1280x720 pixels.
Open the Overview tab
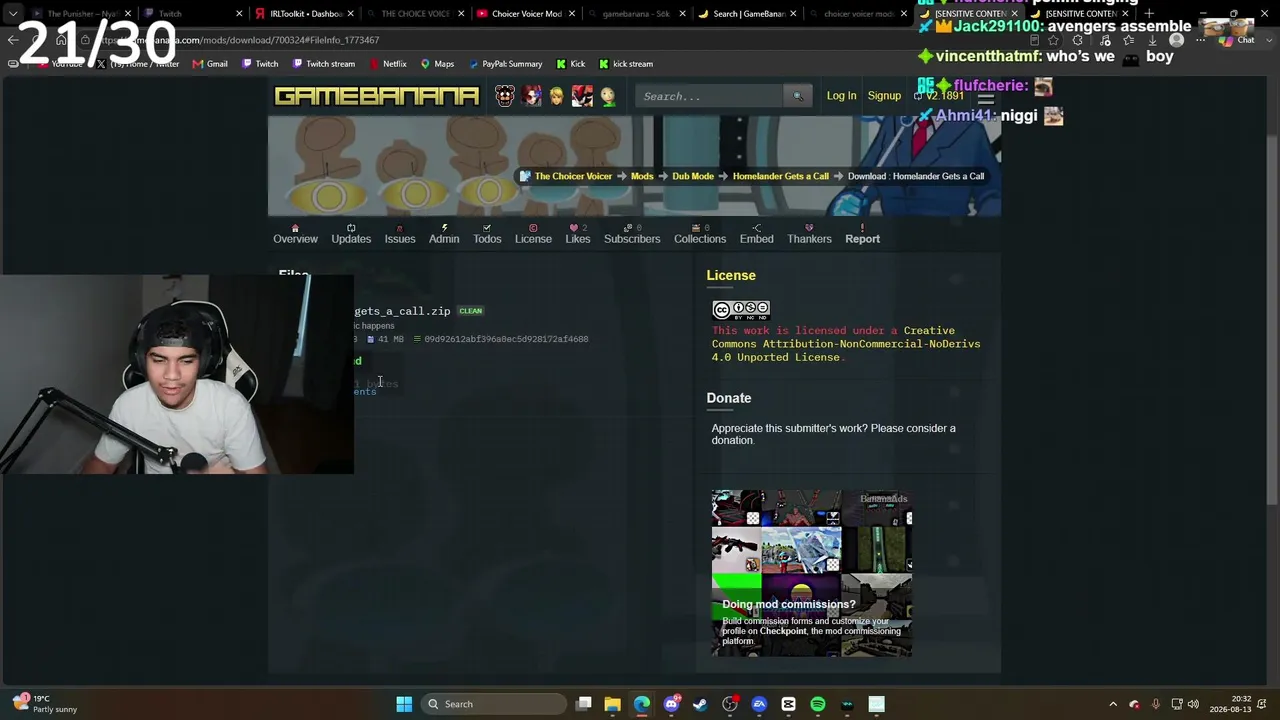pyautogui.click(x=295, y=234)
